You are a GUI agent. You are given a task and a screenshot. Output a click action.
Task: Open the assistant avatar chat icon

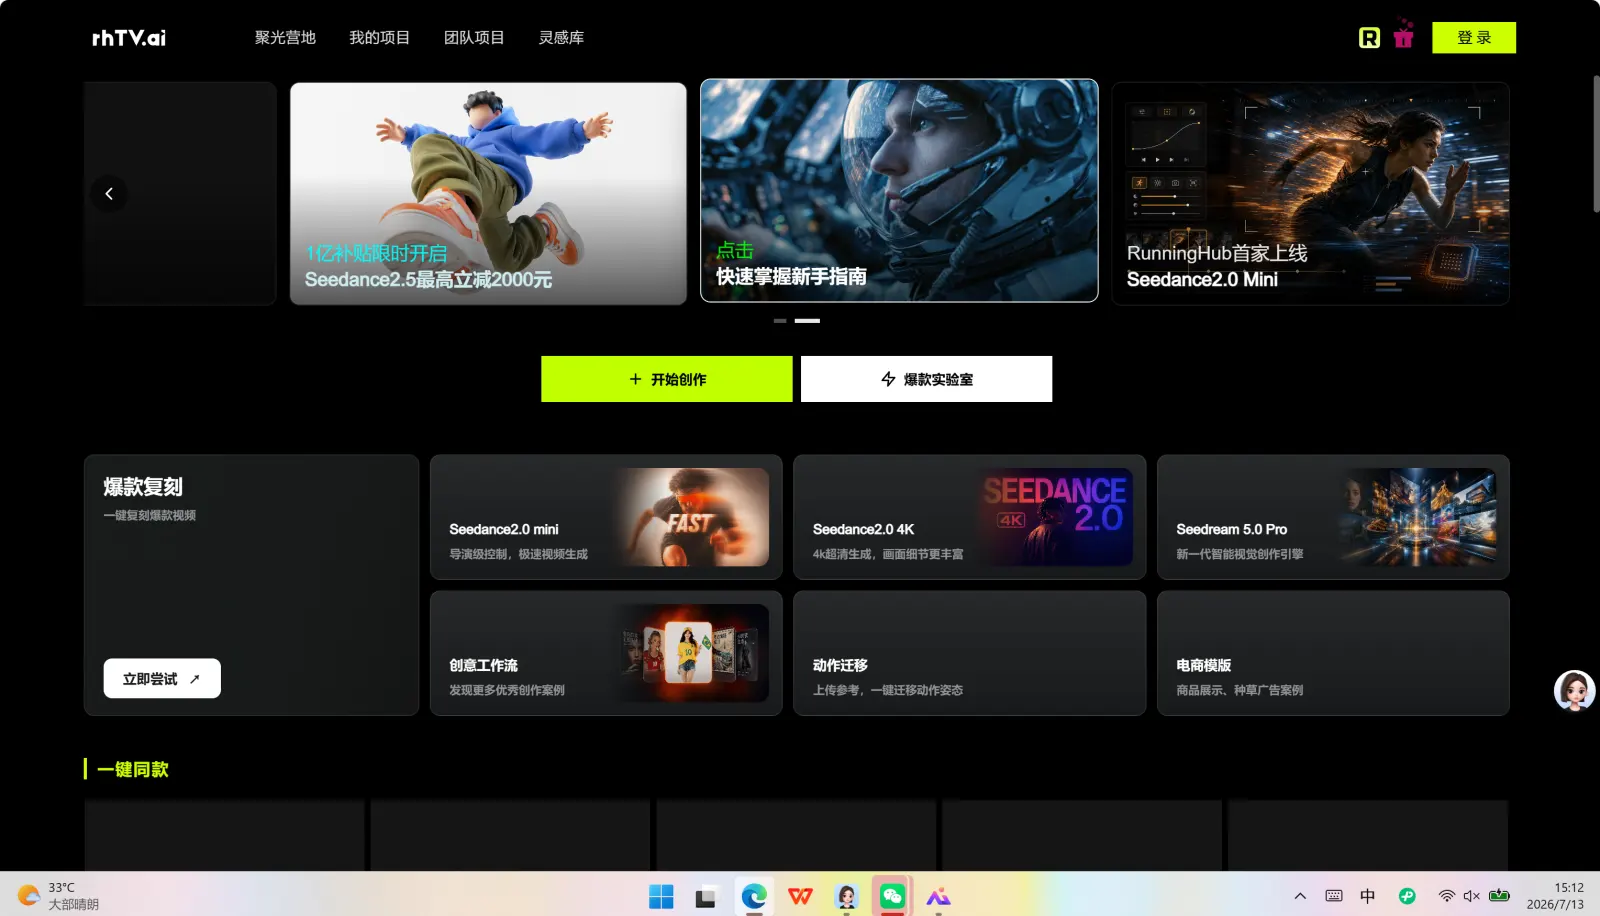(1574, 691)
